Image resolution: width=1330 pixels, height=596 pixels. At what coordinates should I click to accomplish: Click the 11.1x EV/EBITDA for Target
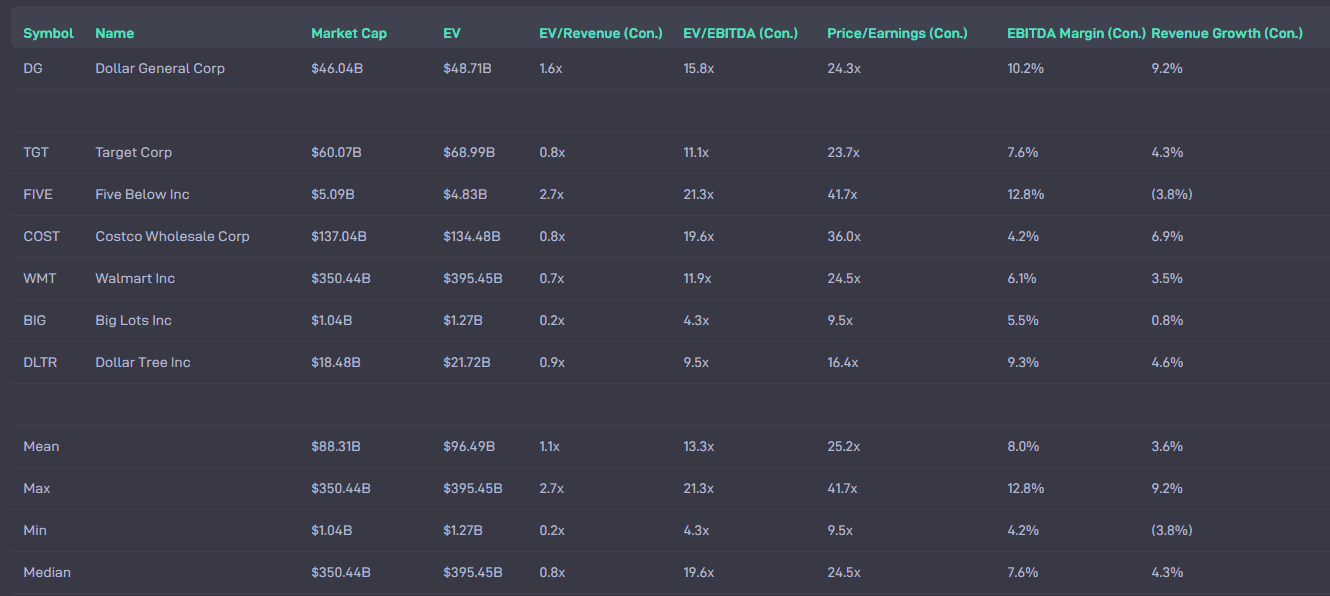(696, 152)
